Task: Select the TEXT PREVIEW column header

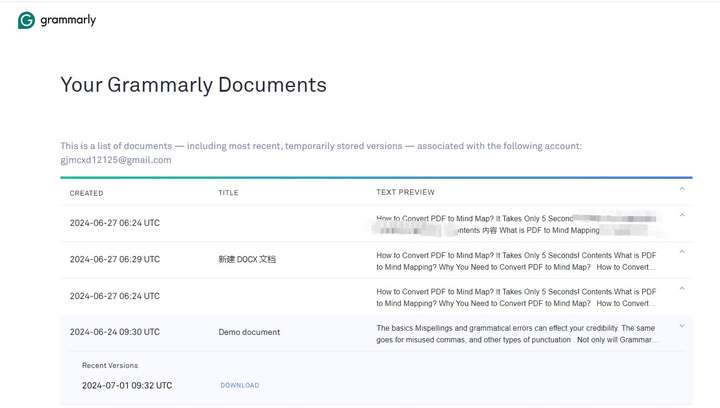Action: [405, 192]
